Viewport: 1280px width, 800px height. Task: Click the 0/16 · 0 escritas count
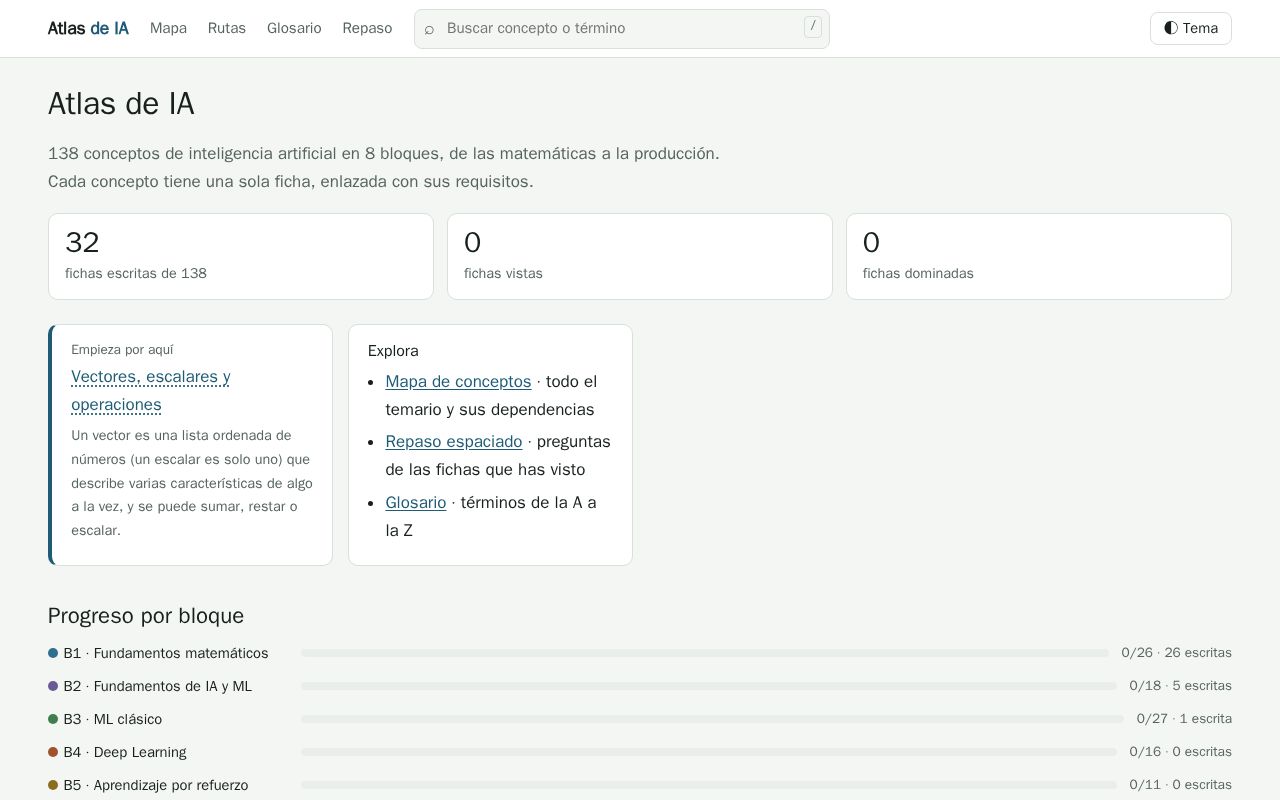pos(1180,752)
